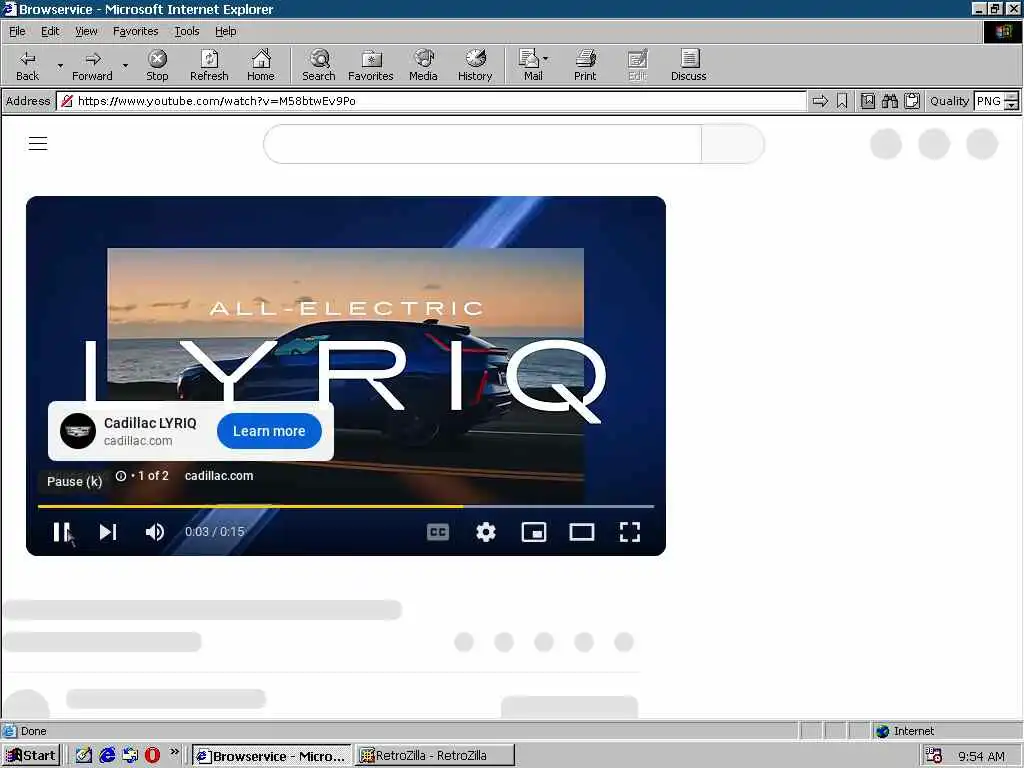Image resolution: width=1024 pixels, height=768 pixels.
Task: Click the ad info icon before 1 of 2
Action: [121, 476]
